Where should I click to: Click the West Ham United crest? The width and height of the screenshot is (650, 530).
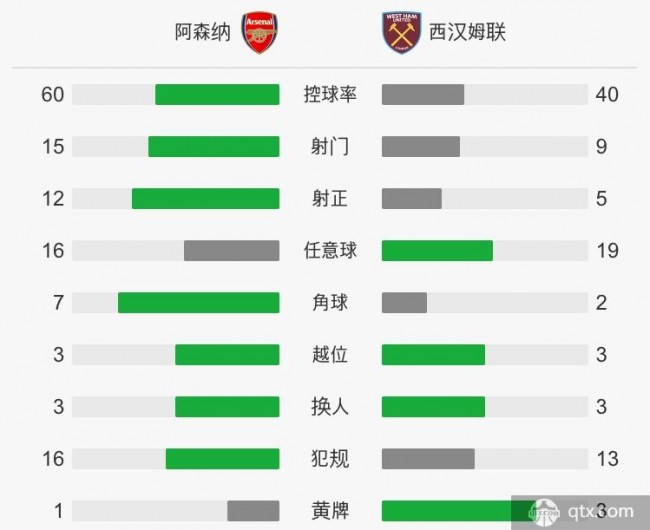[401, 33]
